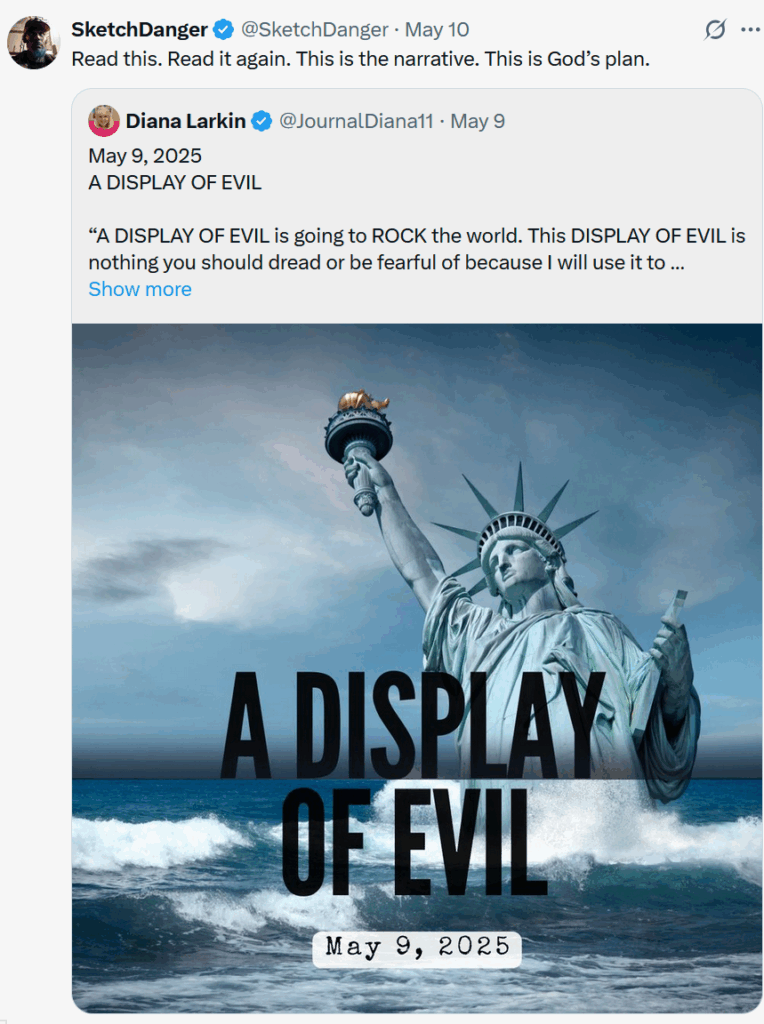Viewport: 764px width, 1024px height.
Task: Click Diana Larkin's blue verified badge
Action: (262, 121)
